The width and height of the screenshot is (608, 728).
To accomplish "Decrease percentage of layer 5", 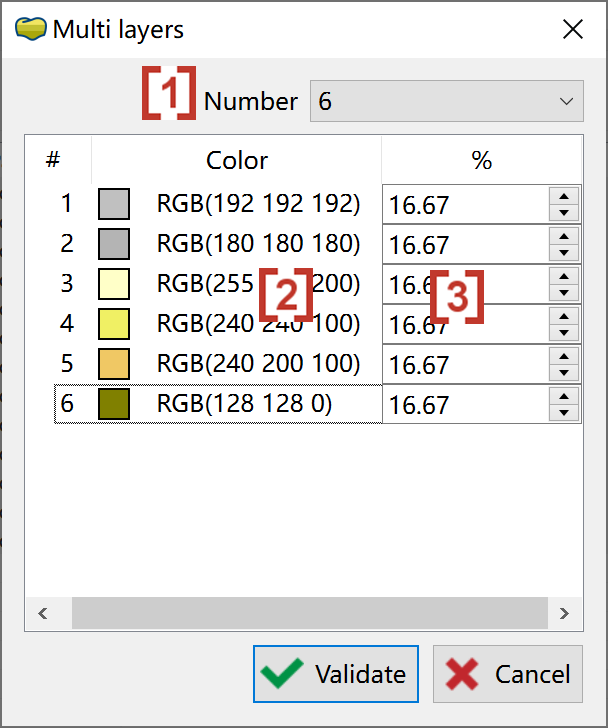I will click(x=564, y=372).
